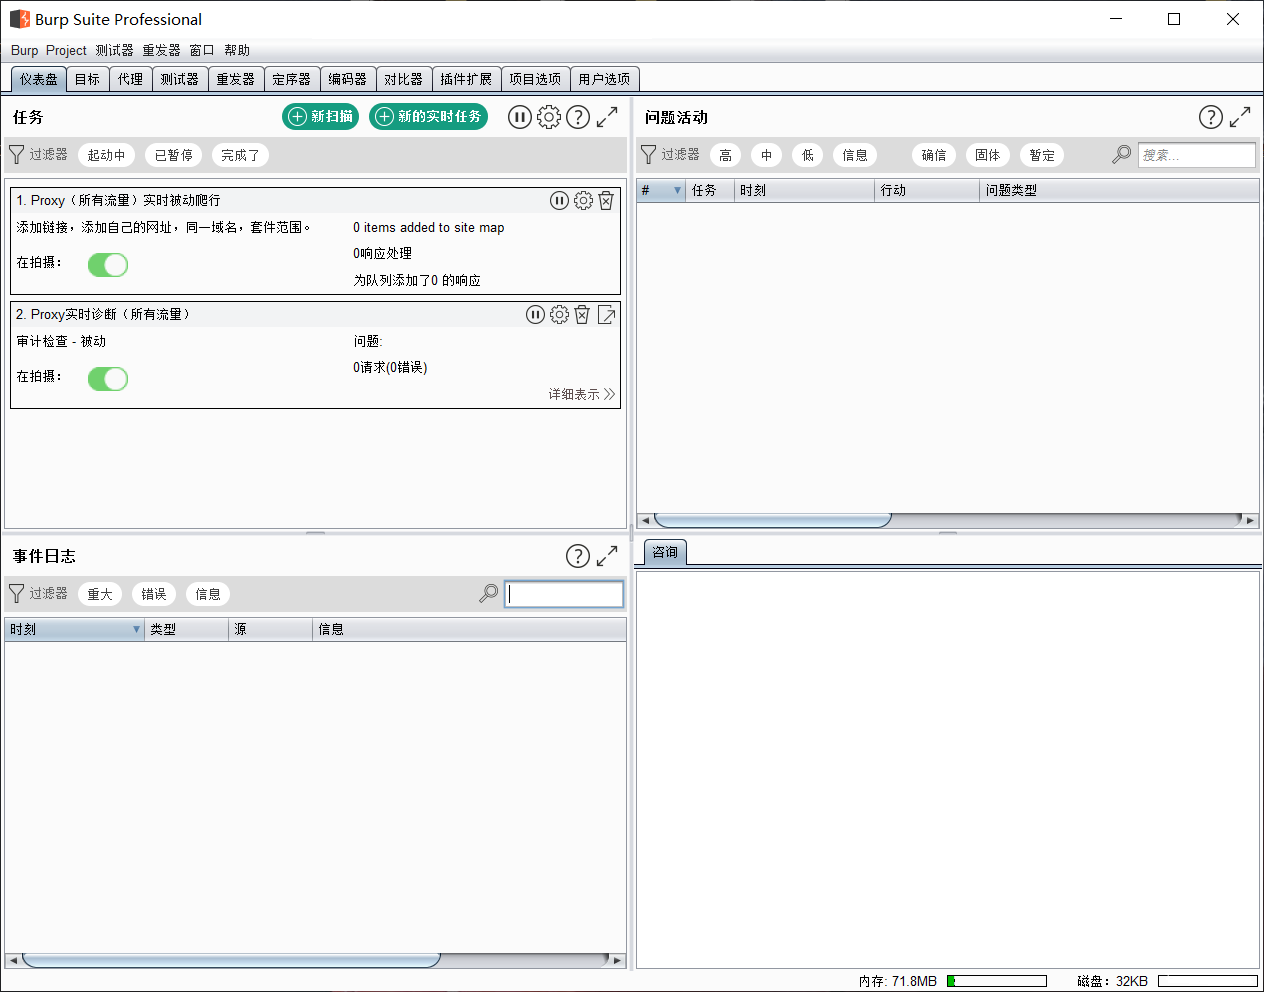Click the search magnifier in 事件日志
The image size is (1264, 992).
tap(487, 593)
